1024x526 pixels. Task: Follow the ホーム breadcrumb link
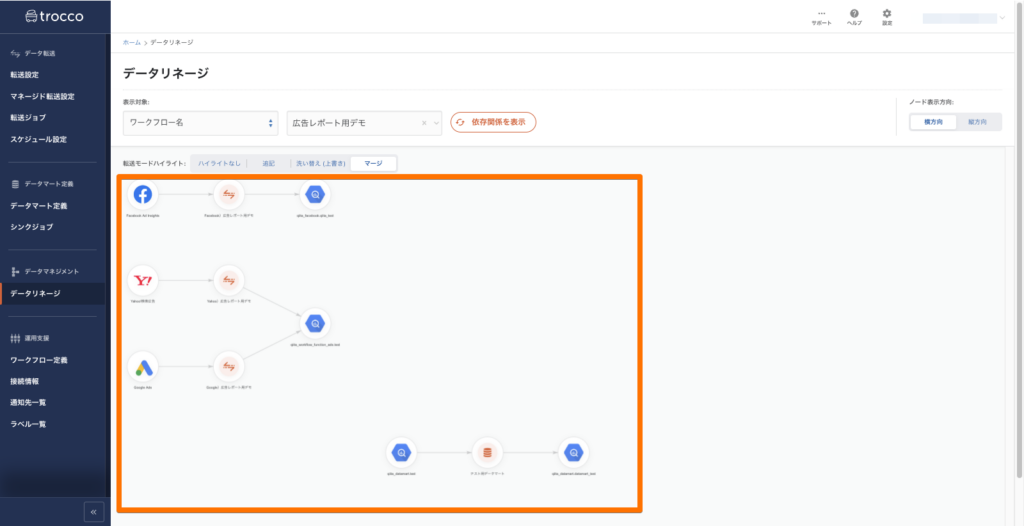pos(131,43)
